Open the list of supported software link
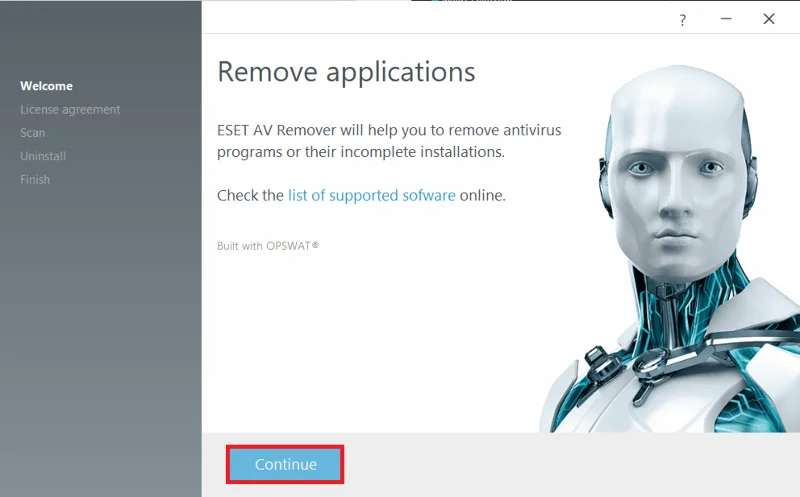Image resolution: width=800 pixels, height=497 pixels. [x=371, y=195]
